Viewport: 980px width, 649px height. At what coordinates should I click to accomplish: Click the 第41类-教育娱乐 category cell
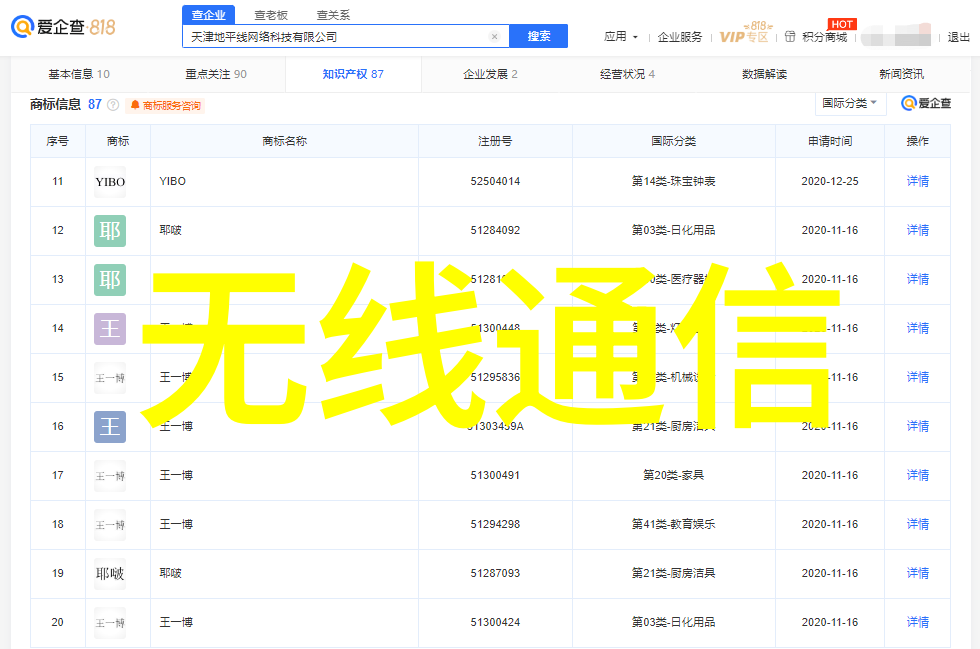[x=673, y=524]
